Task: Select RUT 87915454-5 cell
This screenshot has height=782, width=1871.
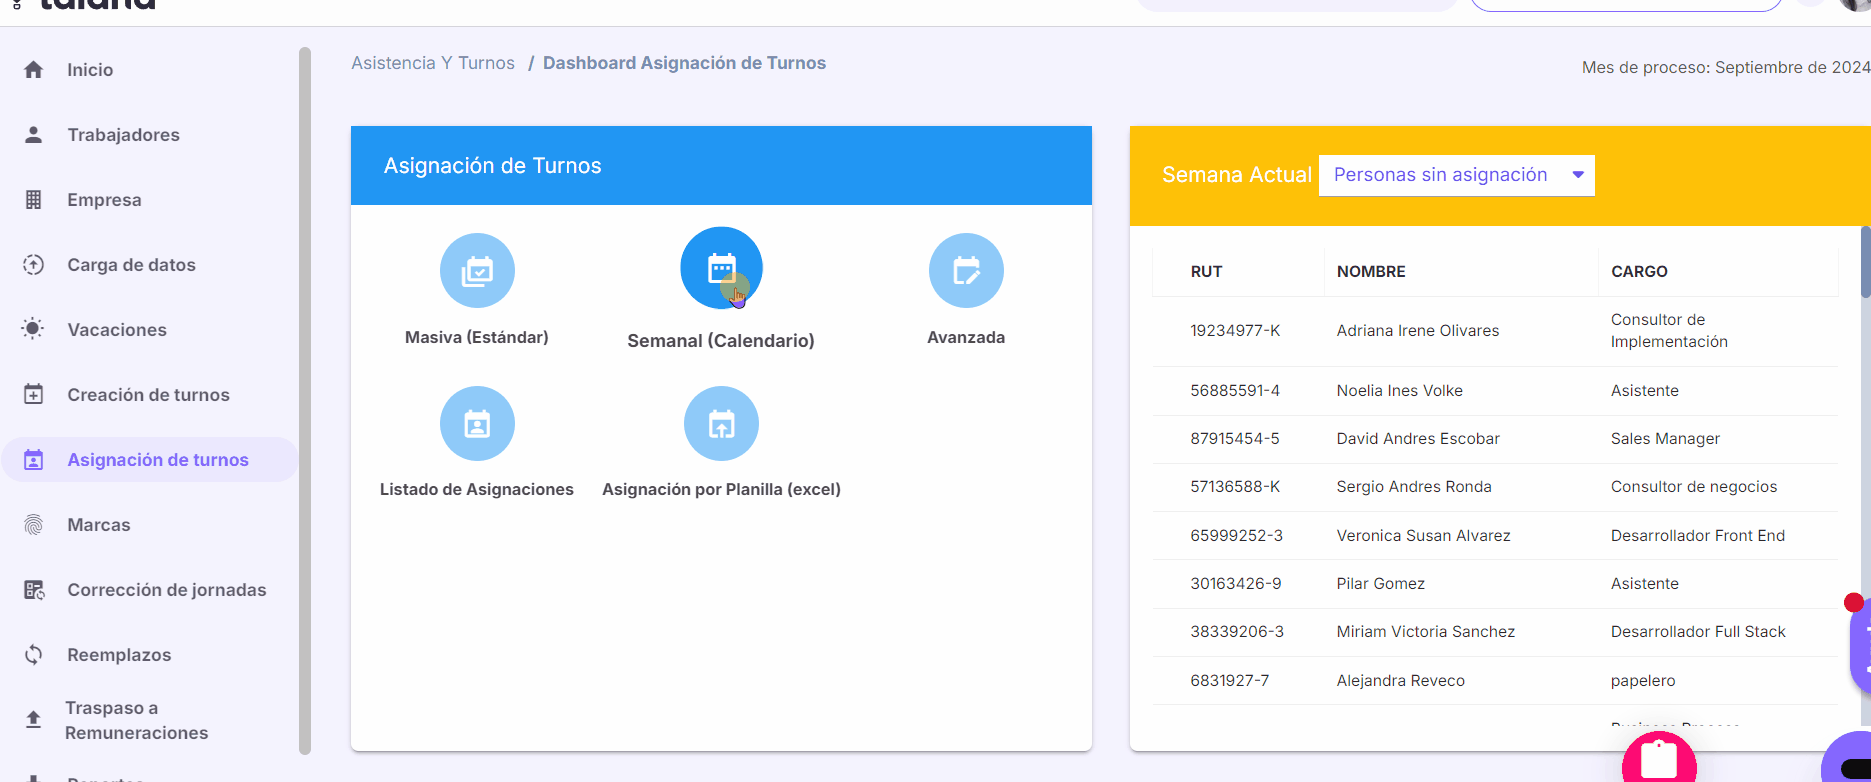Action: (x=1235, y=439)
